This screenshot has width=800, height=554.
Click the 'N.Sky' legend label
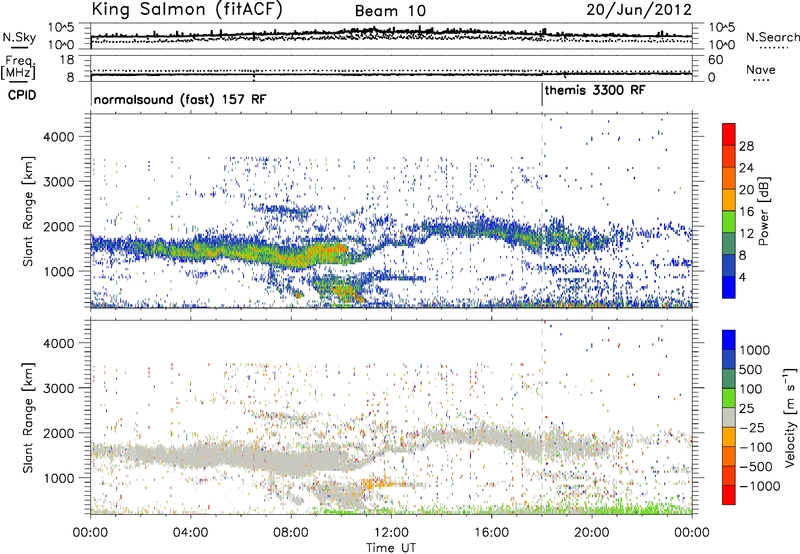19,37
